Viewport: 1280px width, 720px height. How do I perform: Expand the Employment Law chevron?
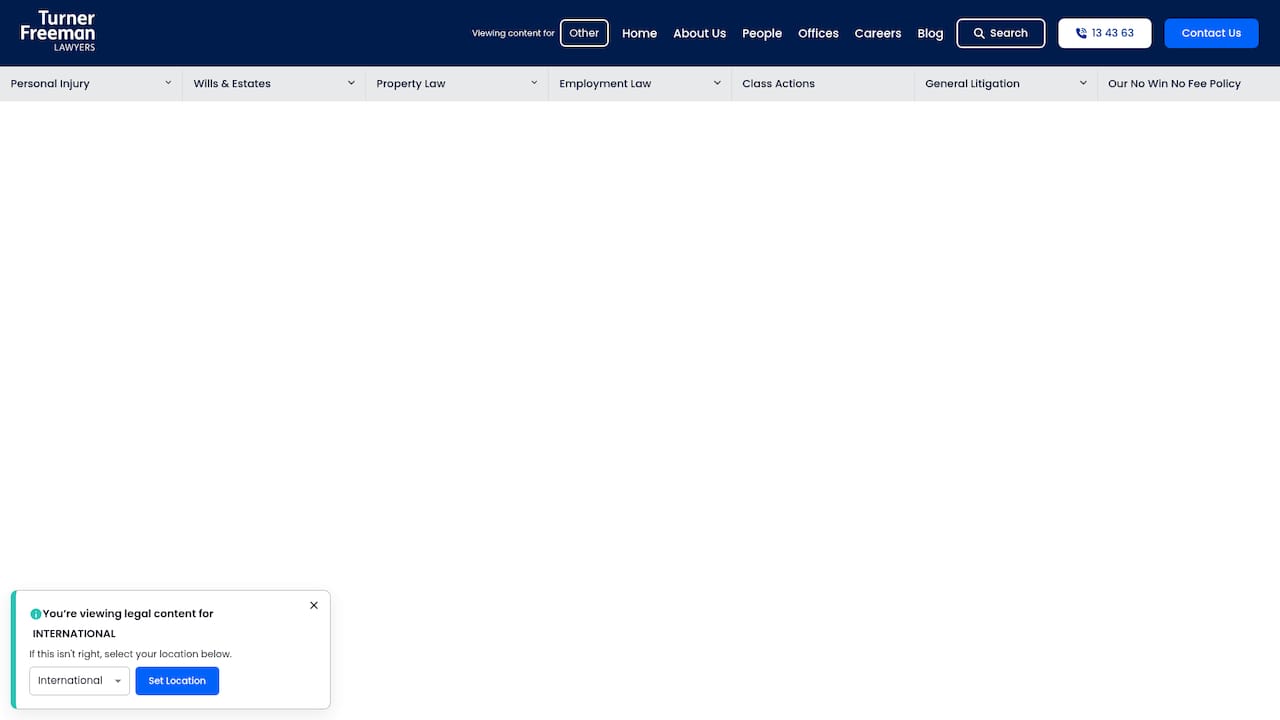coord(717,83)
